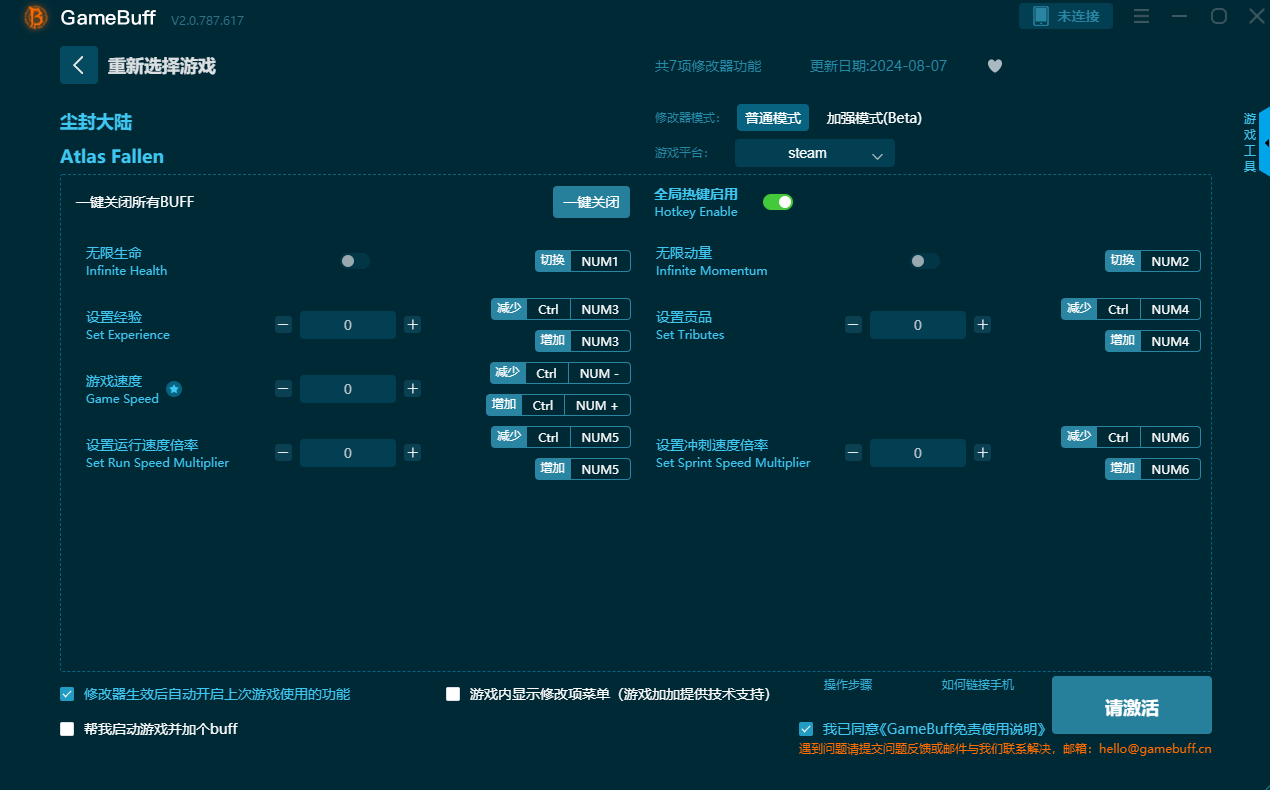
Task: Click 更新日期:2024-08-07 text
Action: point(878,66)
